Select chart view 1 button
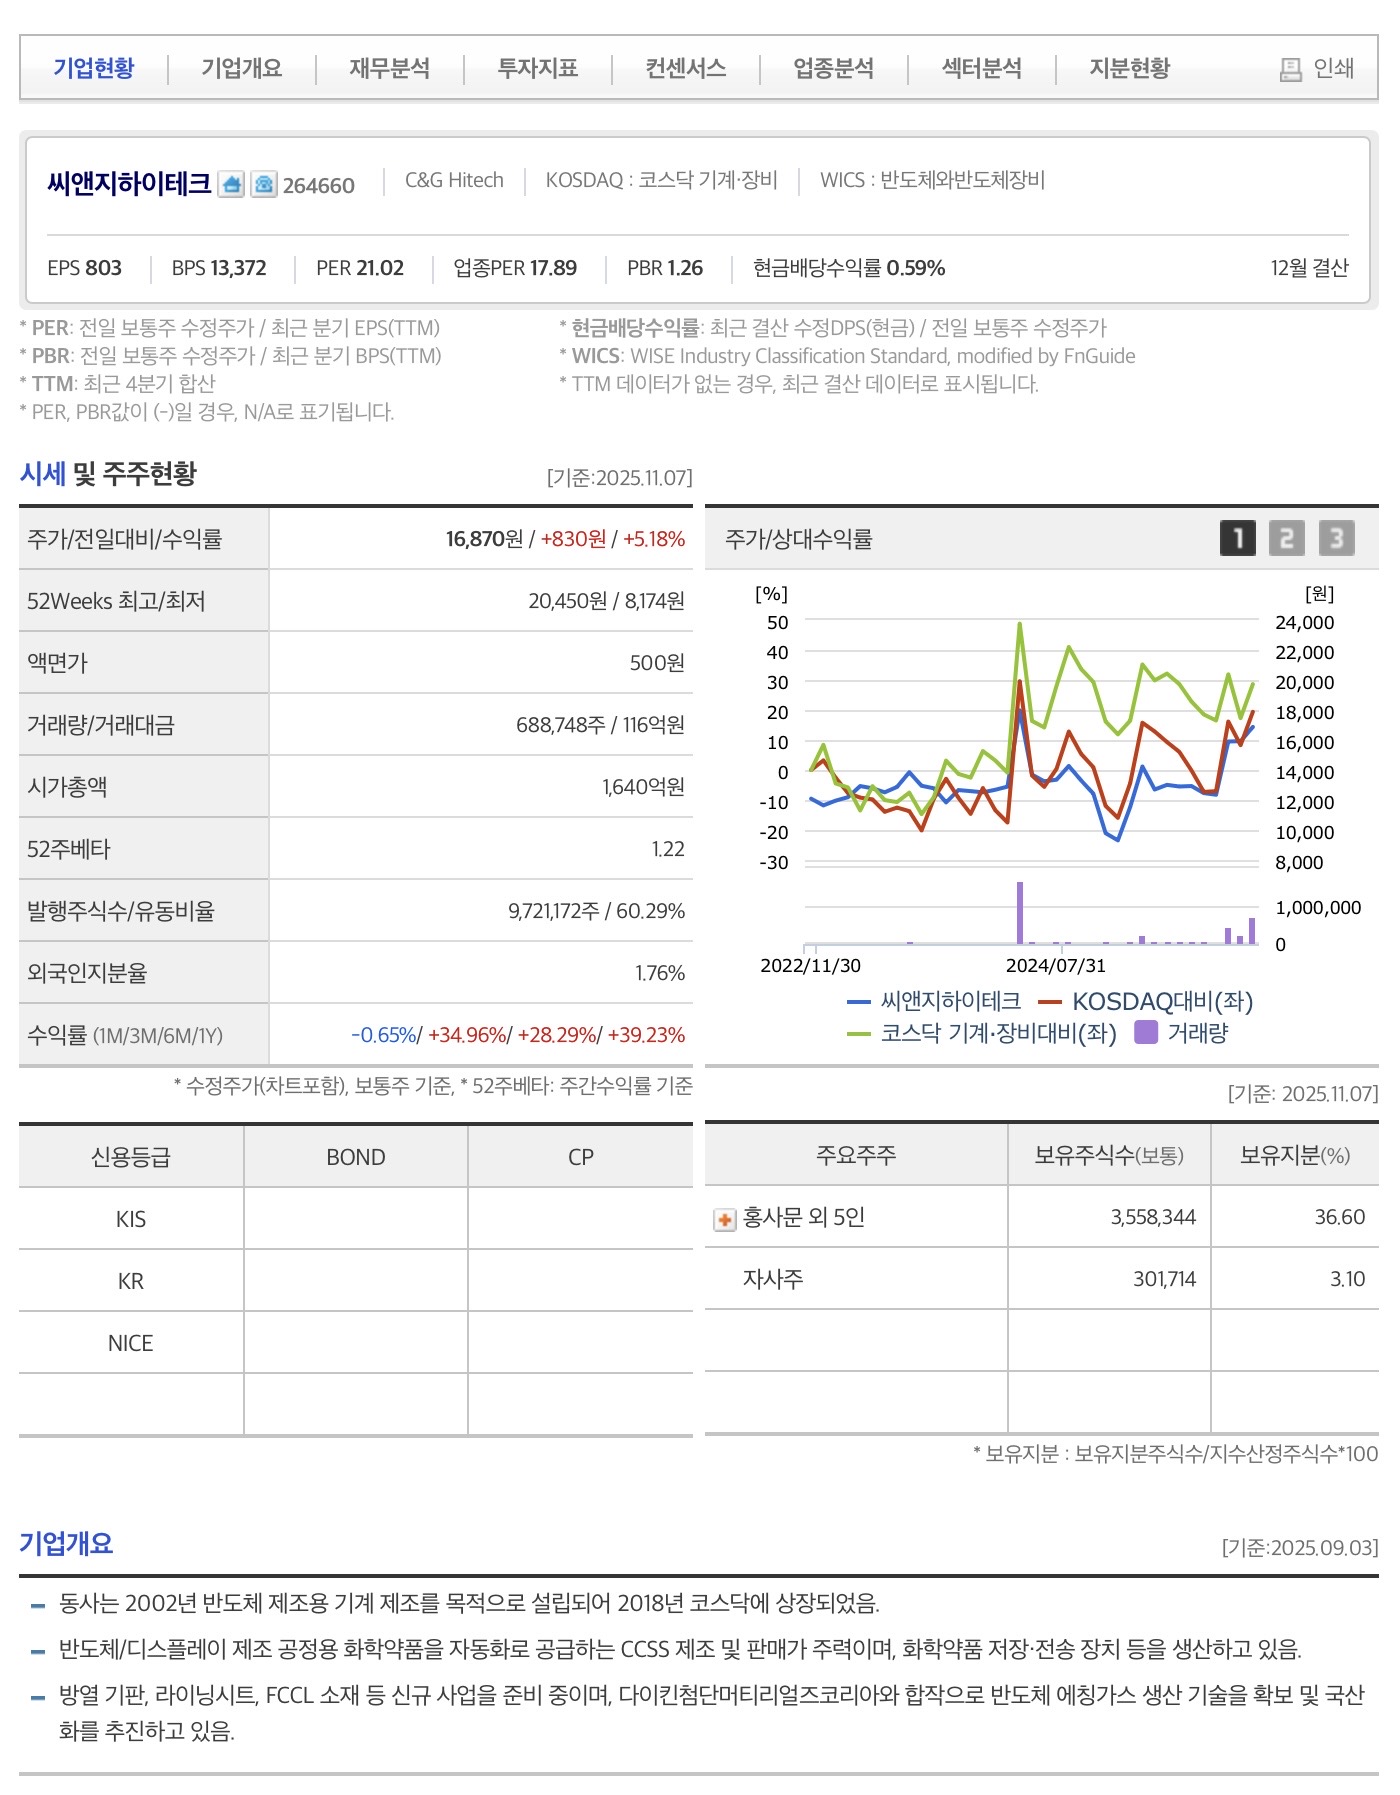Image resolution: width=1400 pixels, height=1795 pixels. (1238, 538)
